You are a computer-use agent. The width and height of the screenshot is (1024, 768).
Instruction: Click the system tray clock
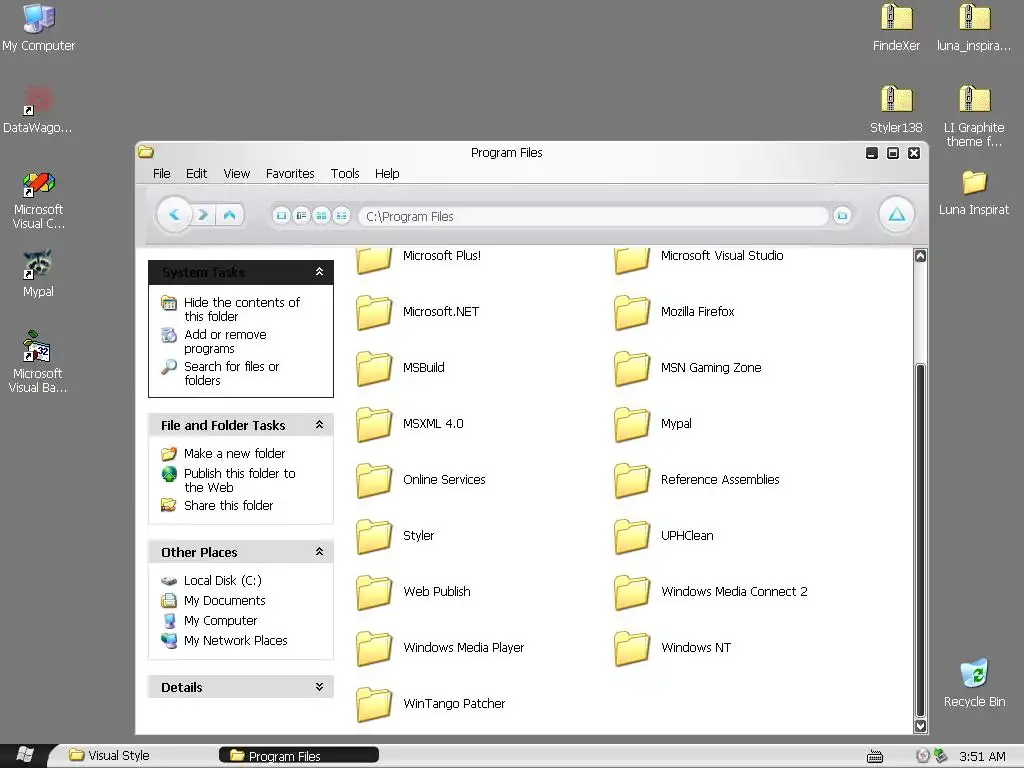click(x=982, y=757)
